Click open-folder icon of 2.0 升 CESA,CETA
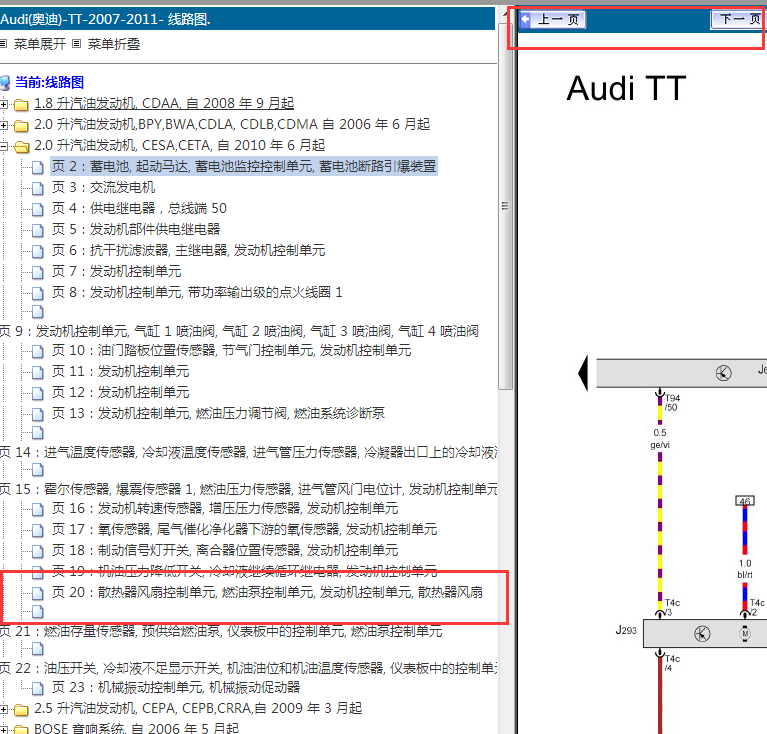The image size is (767, 734). (x=21, y=147)
